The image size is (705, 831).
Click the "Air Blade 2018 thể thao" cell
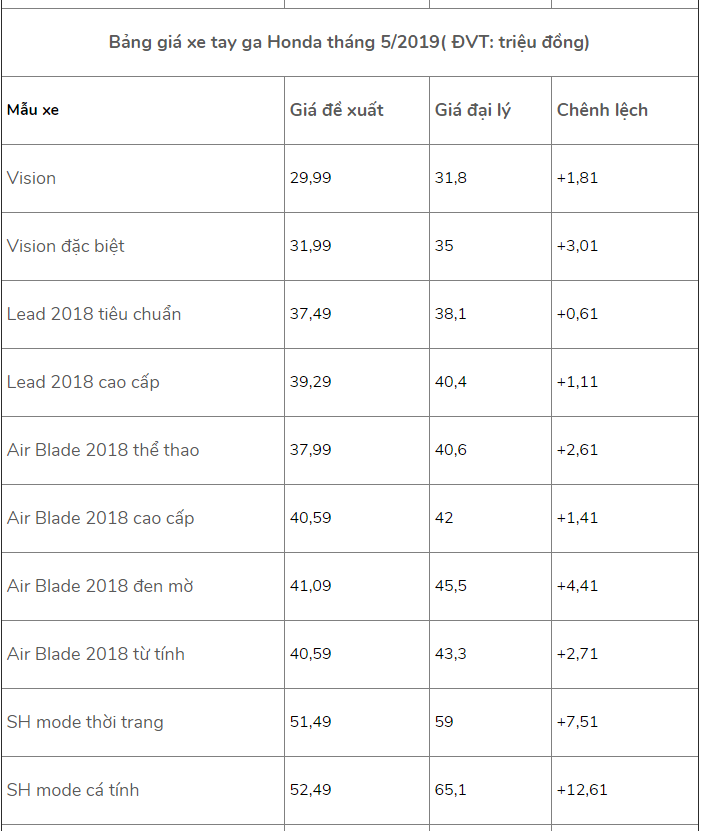[x=103, y=450]
